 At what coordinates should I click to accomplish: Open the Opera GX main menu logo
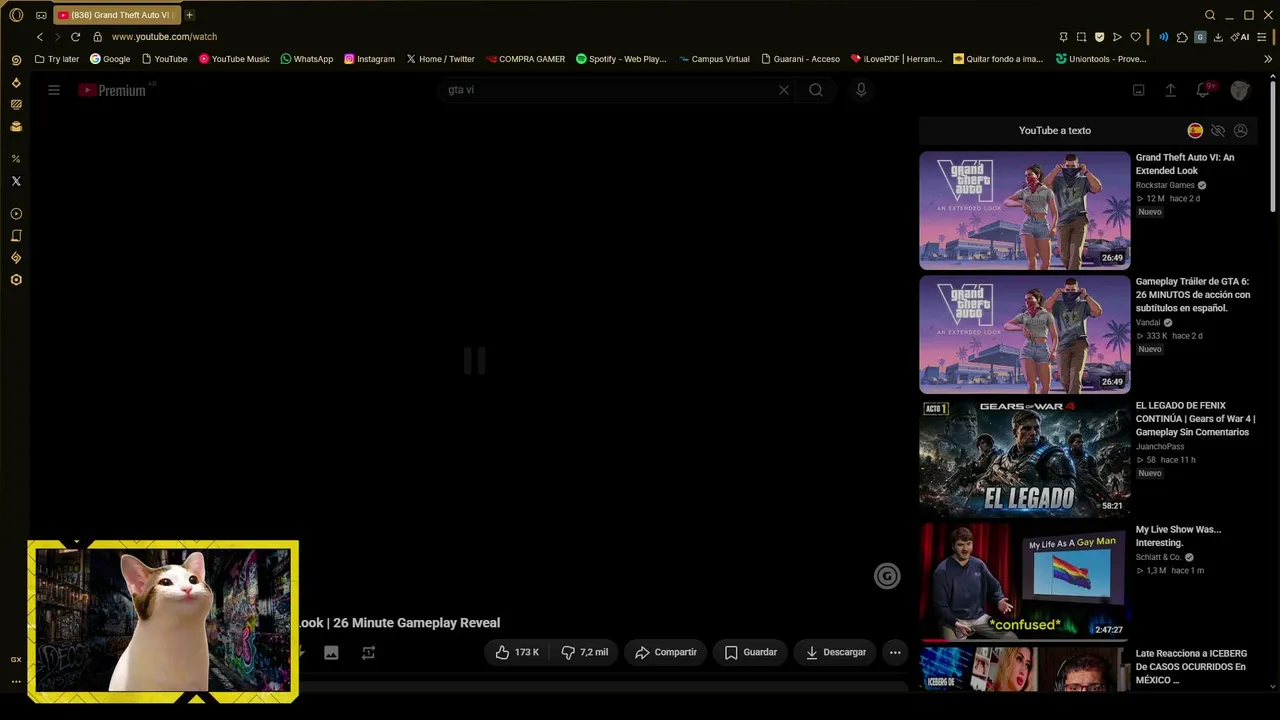click(16, 15)
